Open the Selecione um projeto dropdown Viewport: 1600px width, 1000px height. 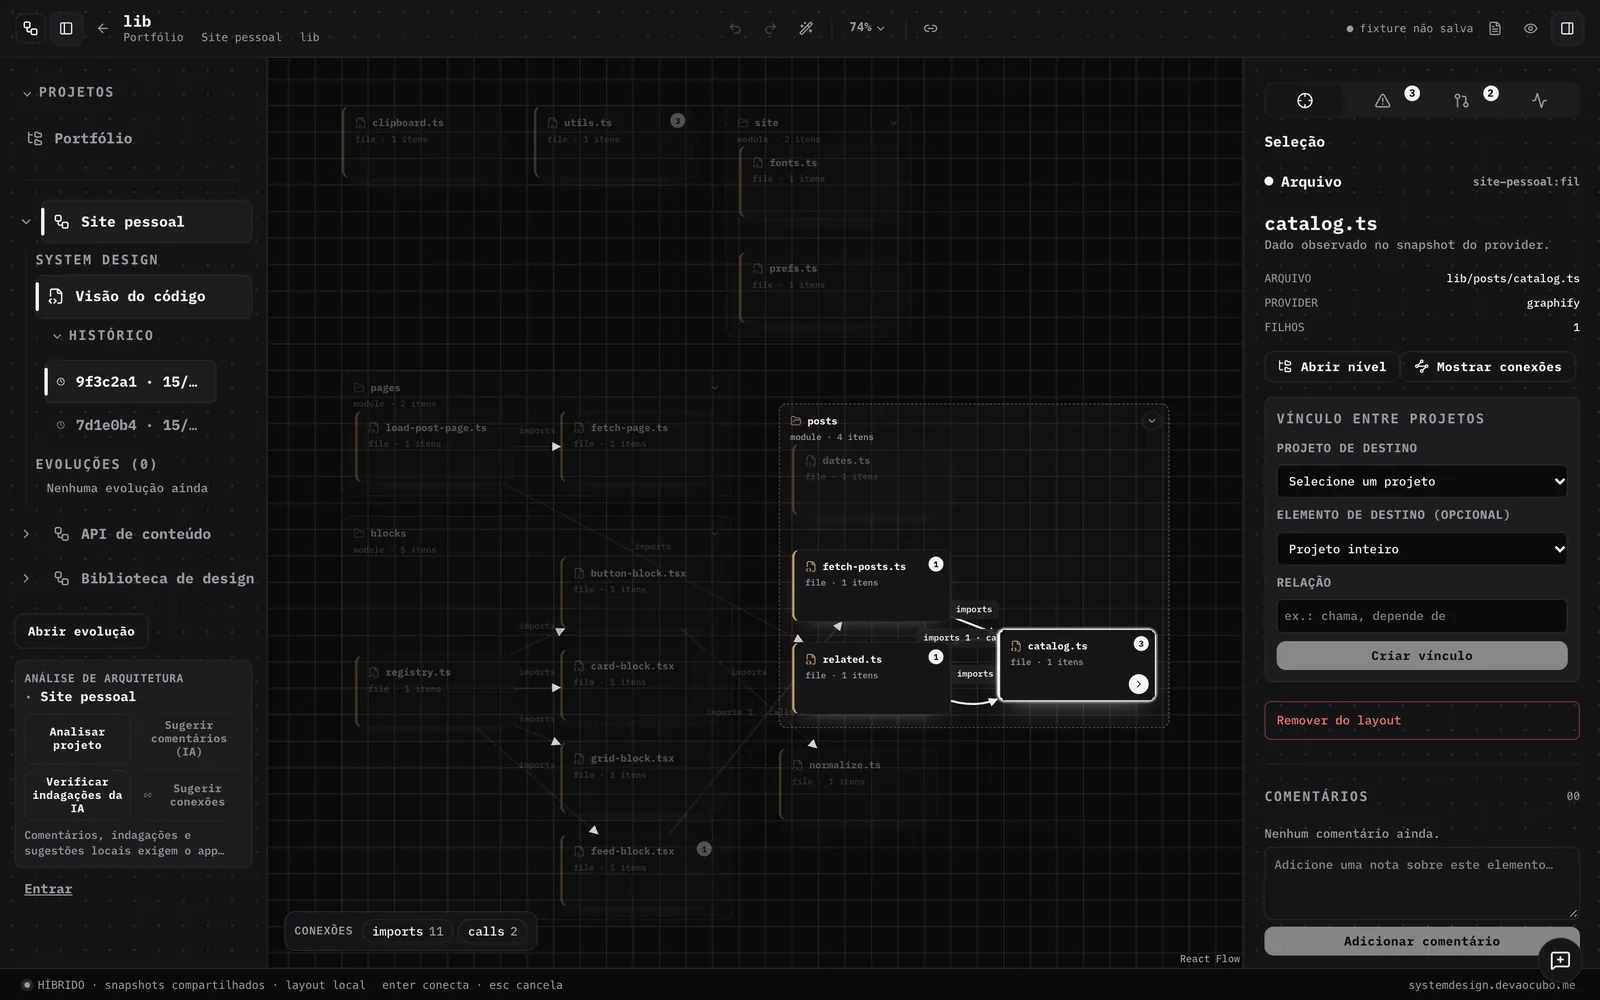1421,481
